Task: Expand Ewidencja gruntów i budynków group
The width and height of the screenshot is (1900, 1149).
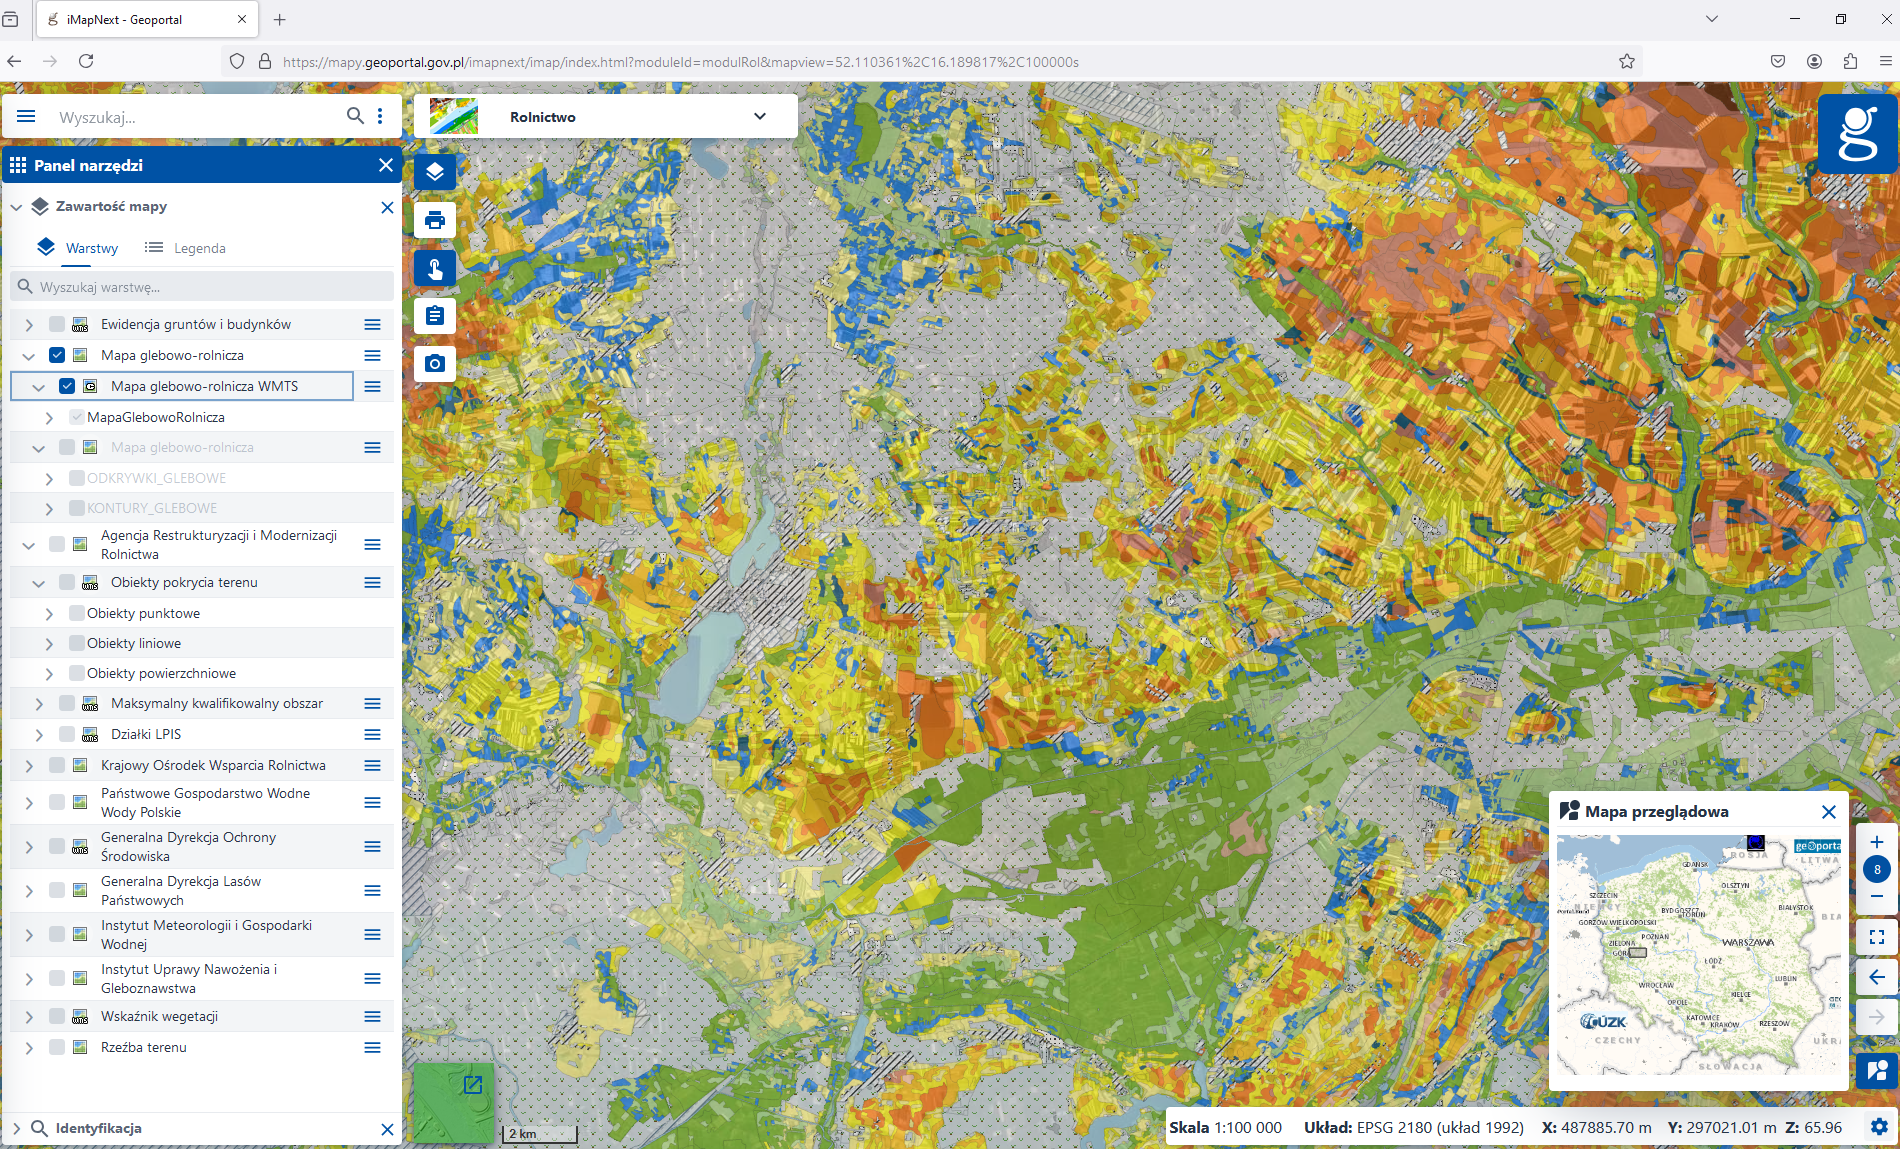Action: [x=29, y=325]
